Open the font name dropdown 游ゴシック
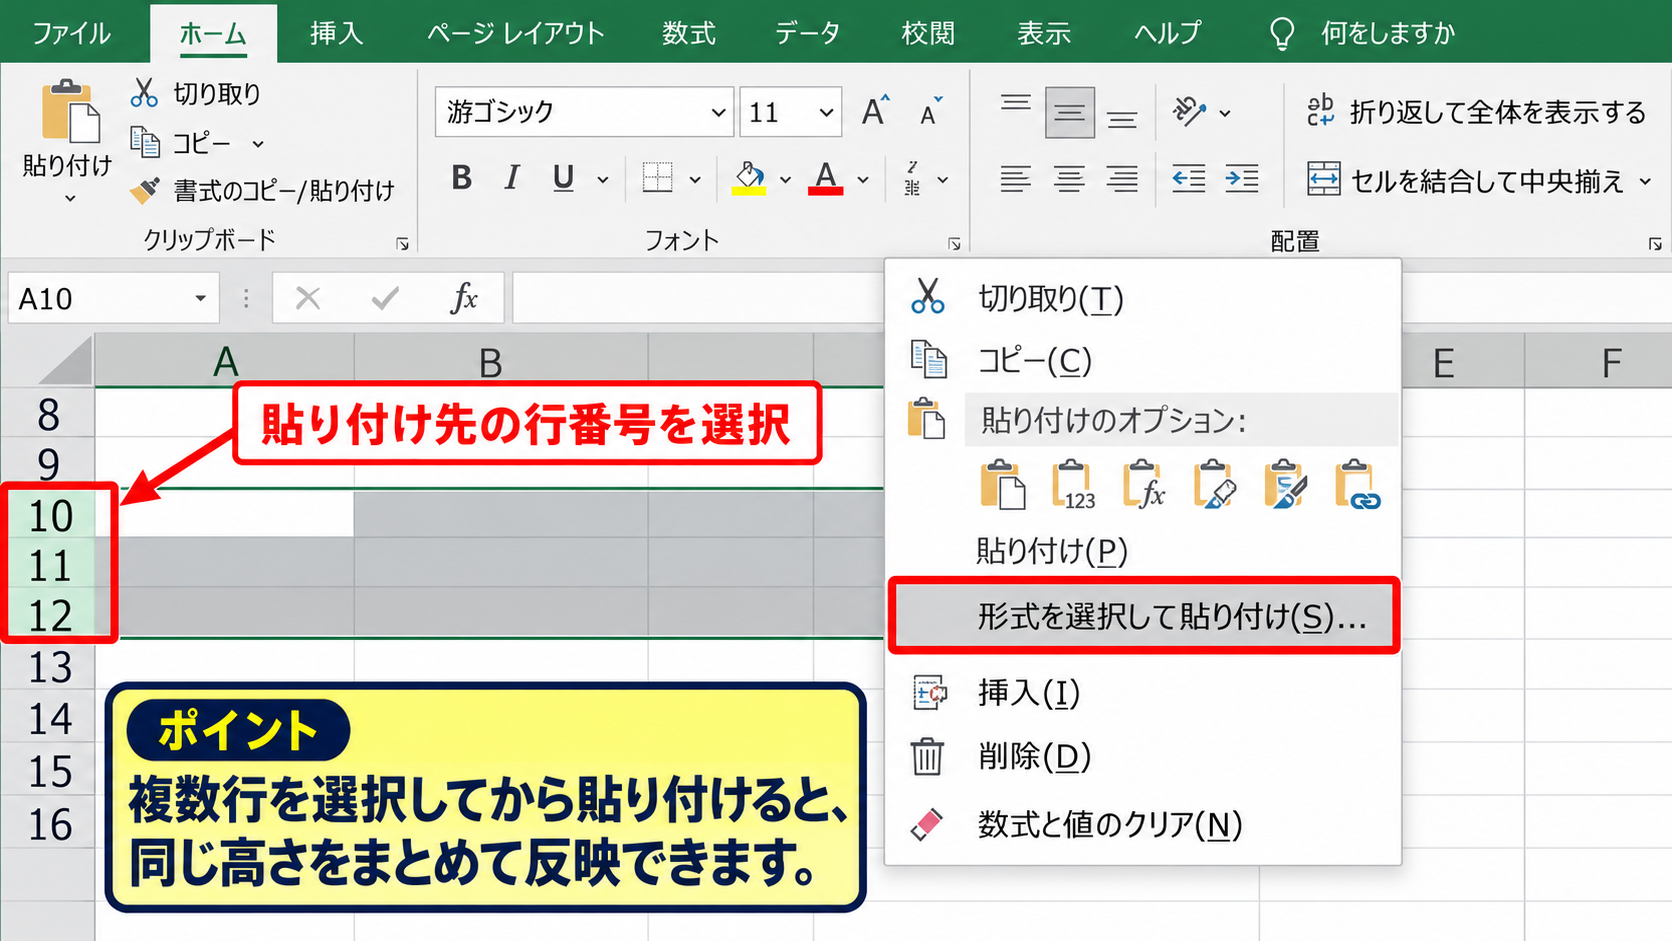 coord(718,112)
